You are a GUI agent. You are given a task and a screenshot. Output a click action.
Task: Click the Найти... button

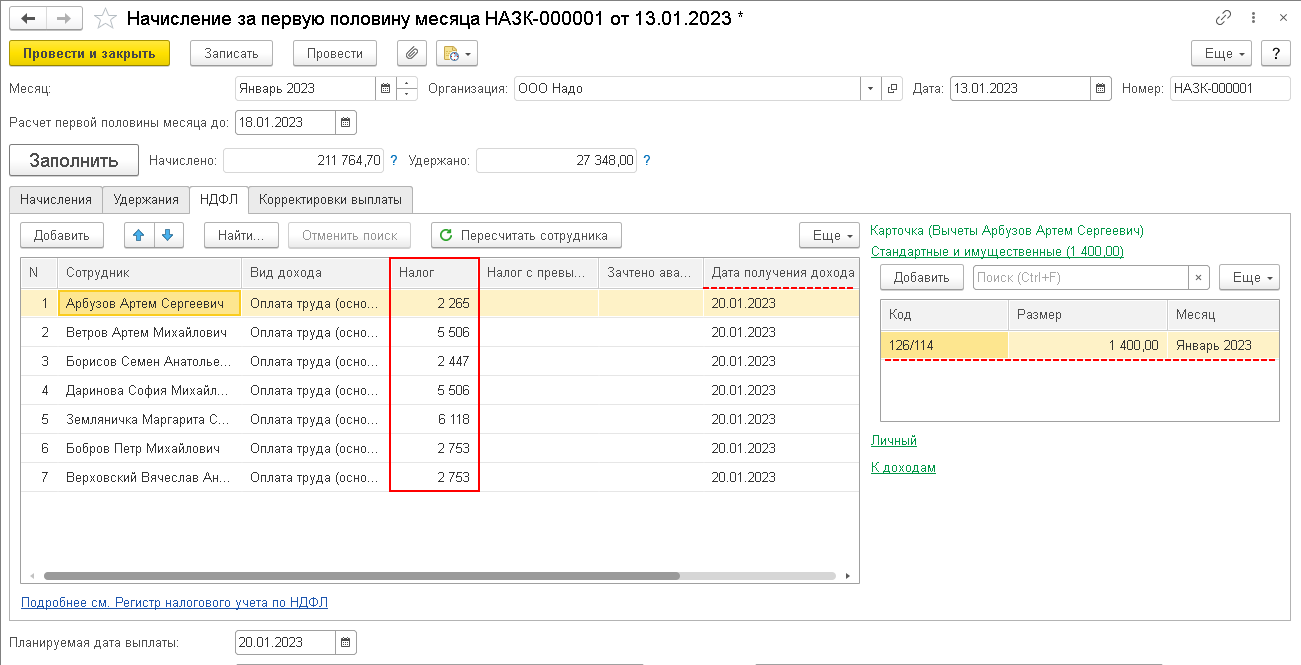click(241, 236)
